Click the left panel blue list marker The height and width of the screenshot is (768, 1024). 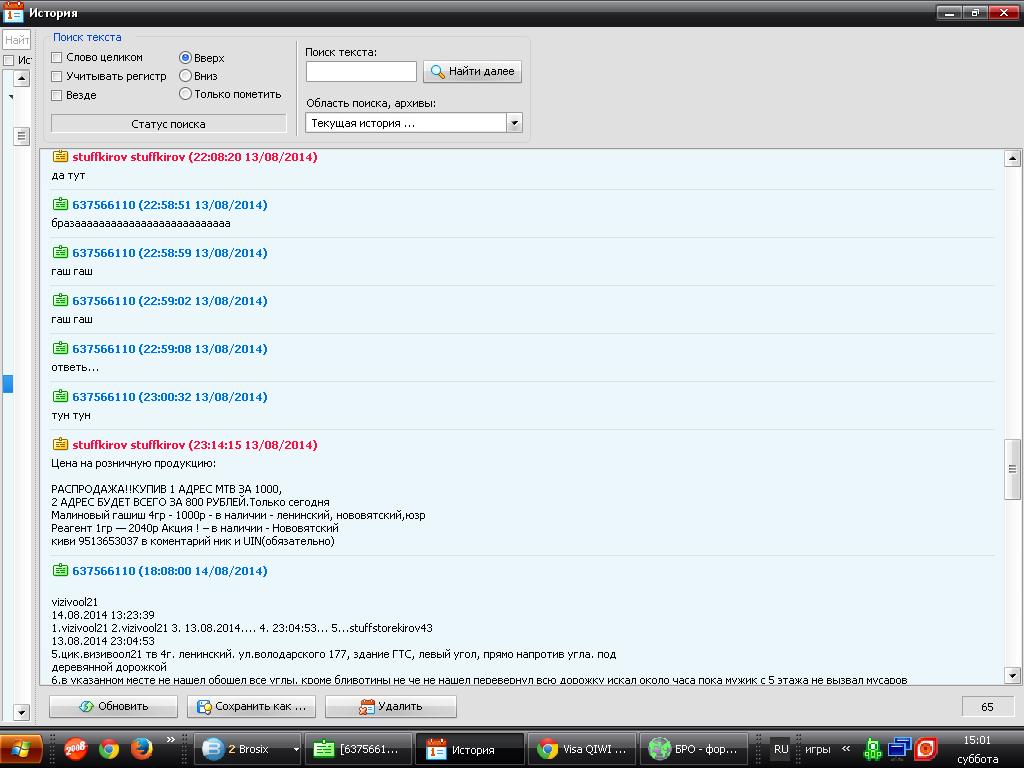click(8, 383)
